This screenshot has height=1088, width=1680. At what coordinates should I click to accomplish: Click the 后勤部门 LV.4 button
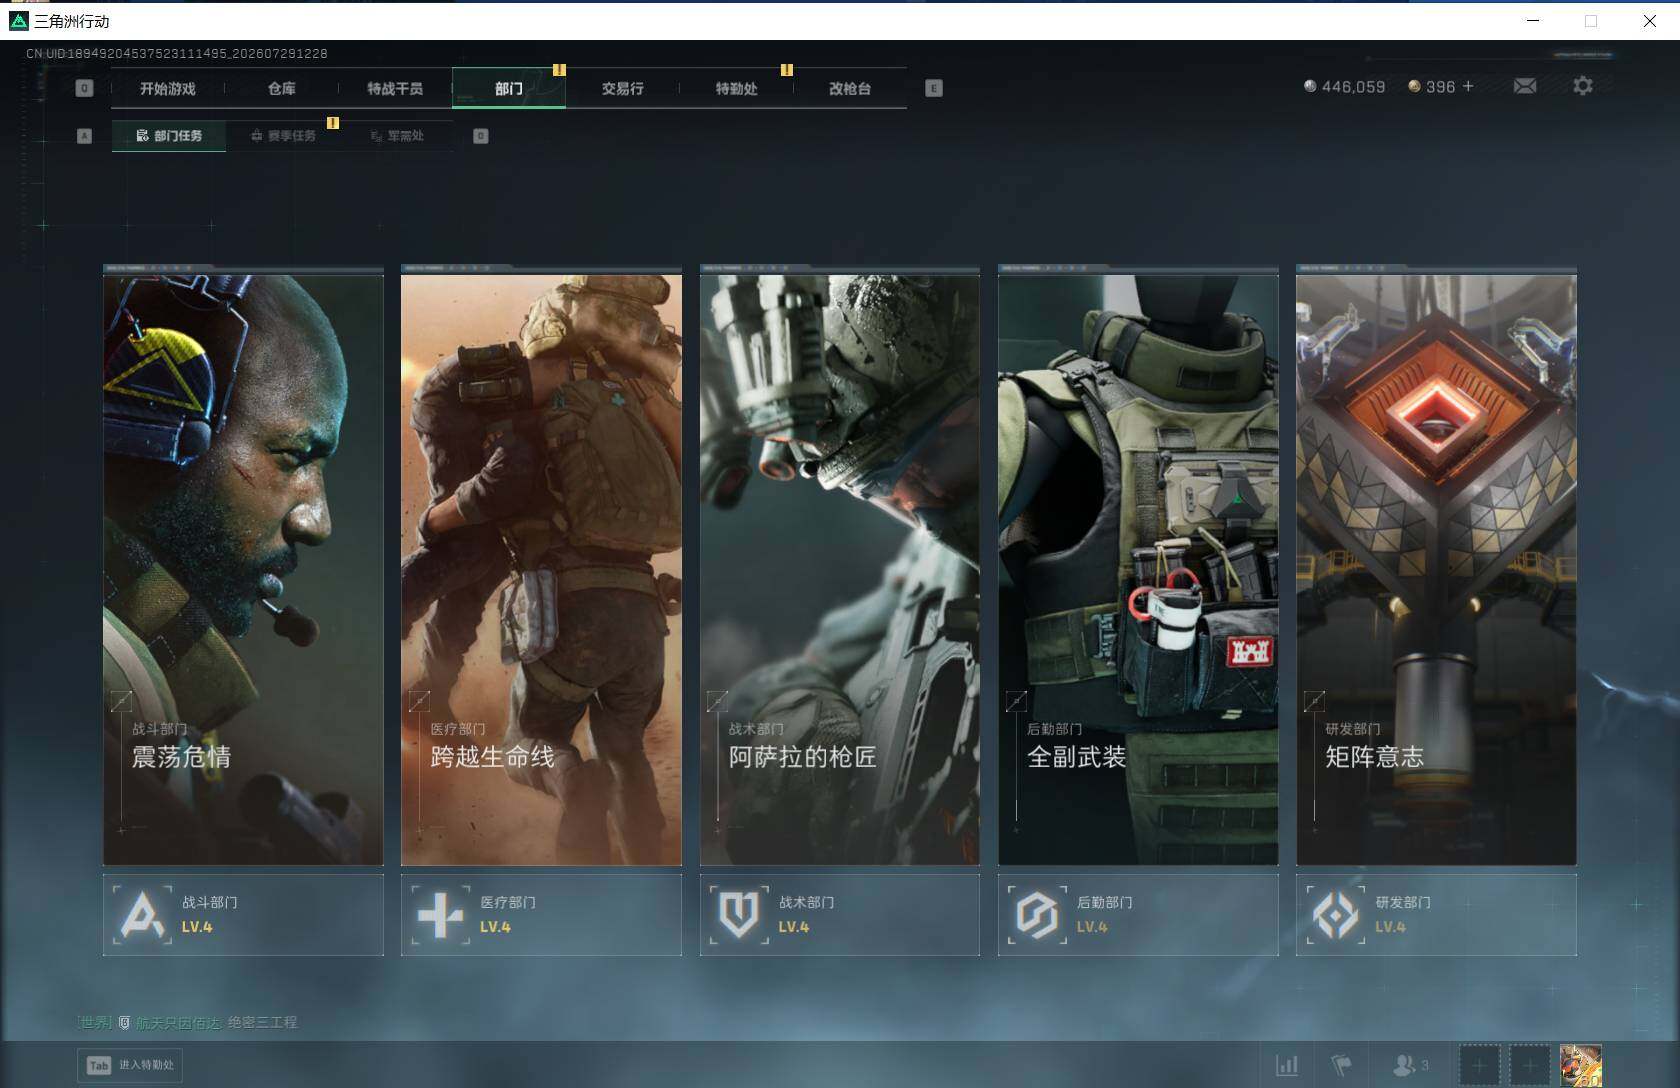point(1138,915)
